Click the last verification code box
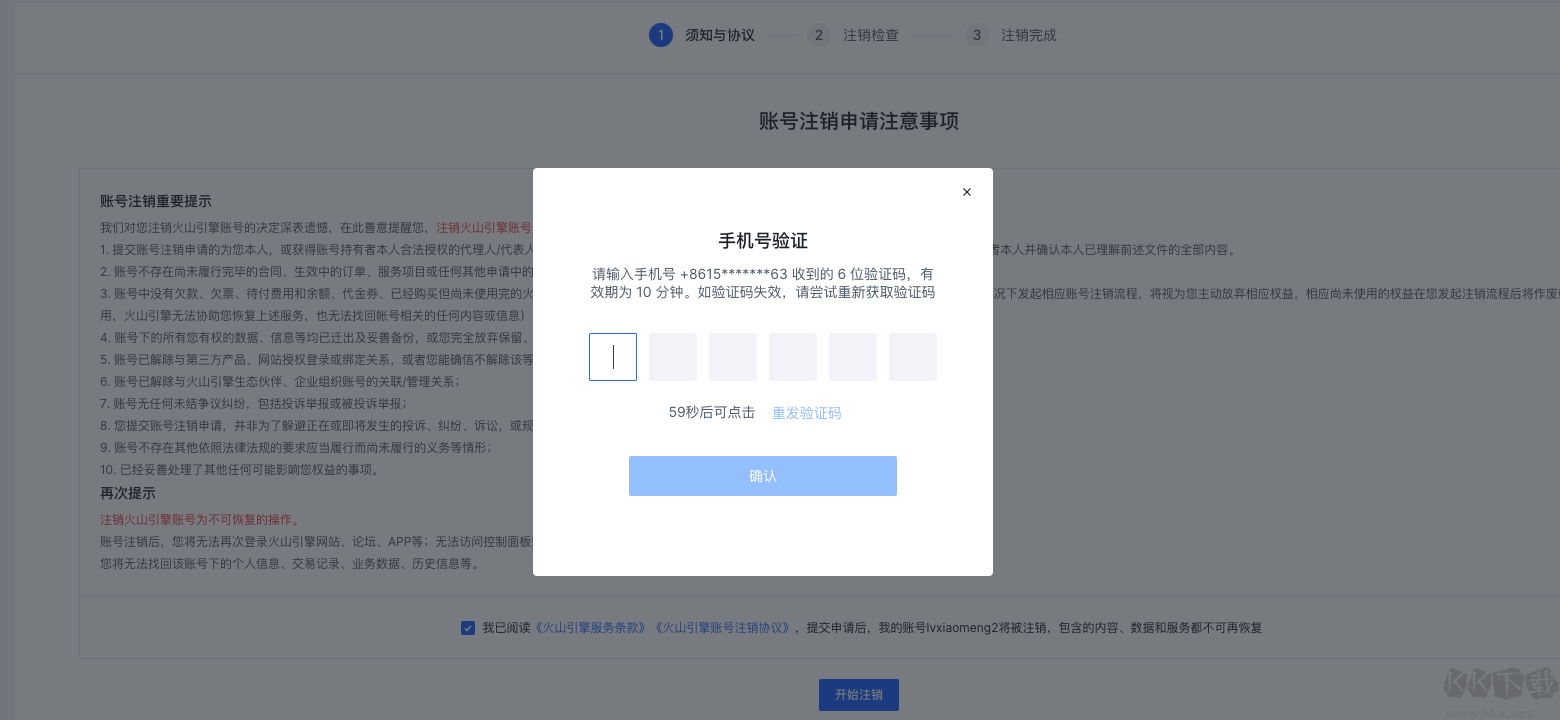Screen dimensions: 1560x720 (x=912, y=356)
